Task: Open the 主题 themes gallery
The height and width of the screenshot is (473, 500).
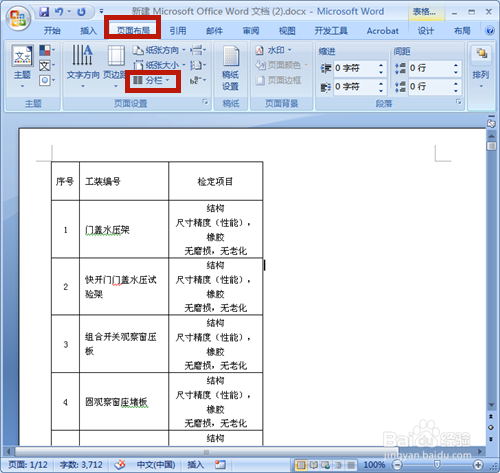Action: coord(22,67)
